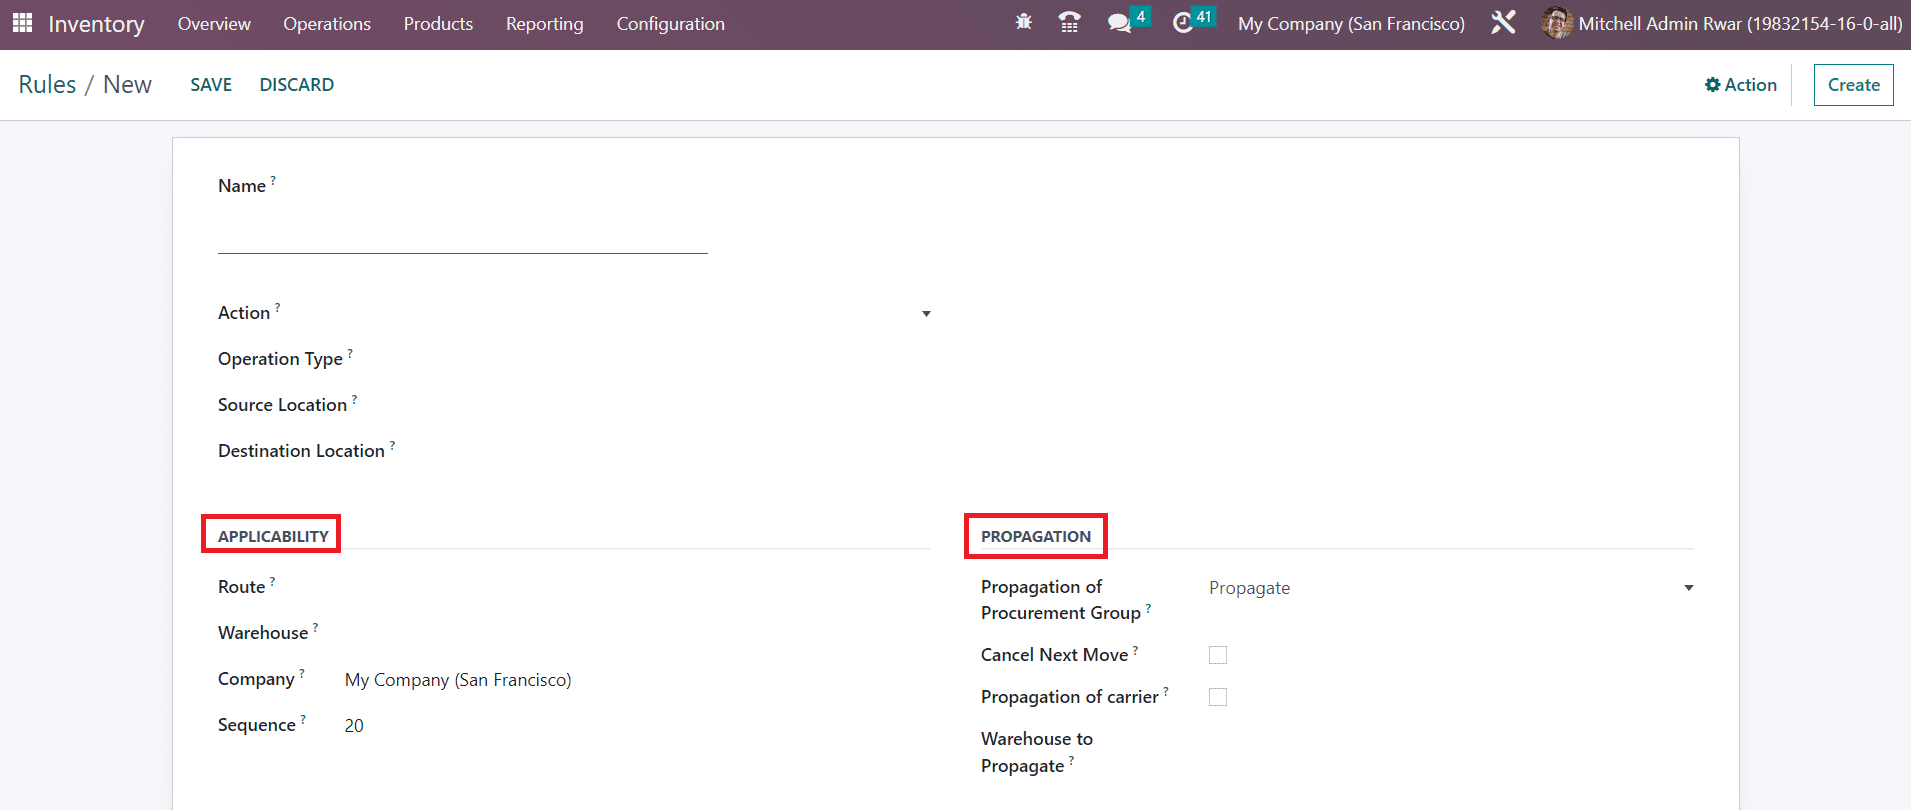Viewport: 1911px width, 810px height.
Task: Open the Configuration menu
Action: (670, 24)
